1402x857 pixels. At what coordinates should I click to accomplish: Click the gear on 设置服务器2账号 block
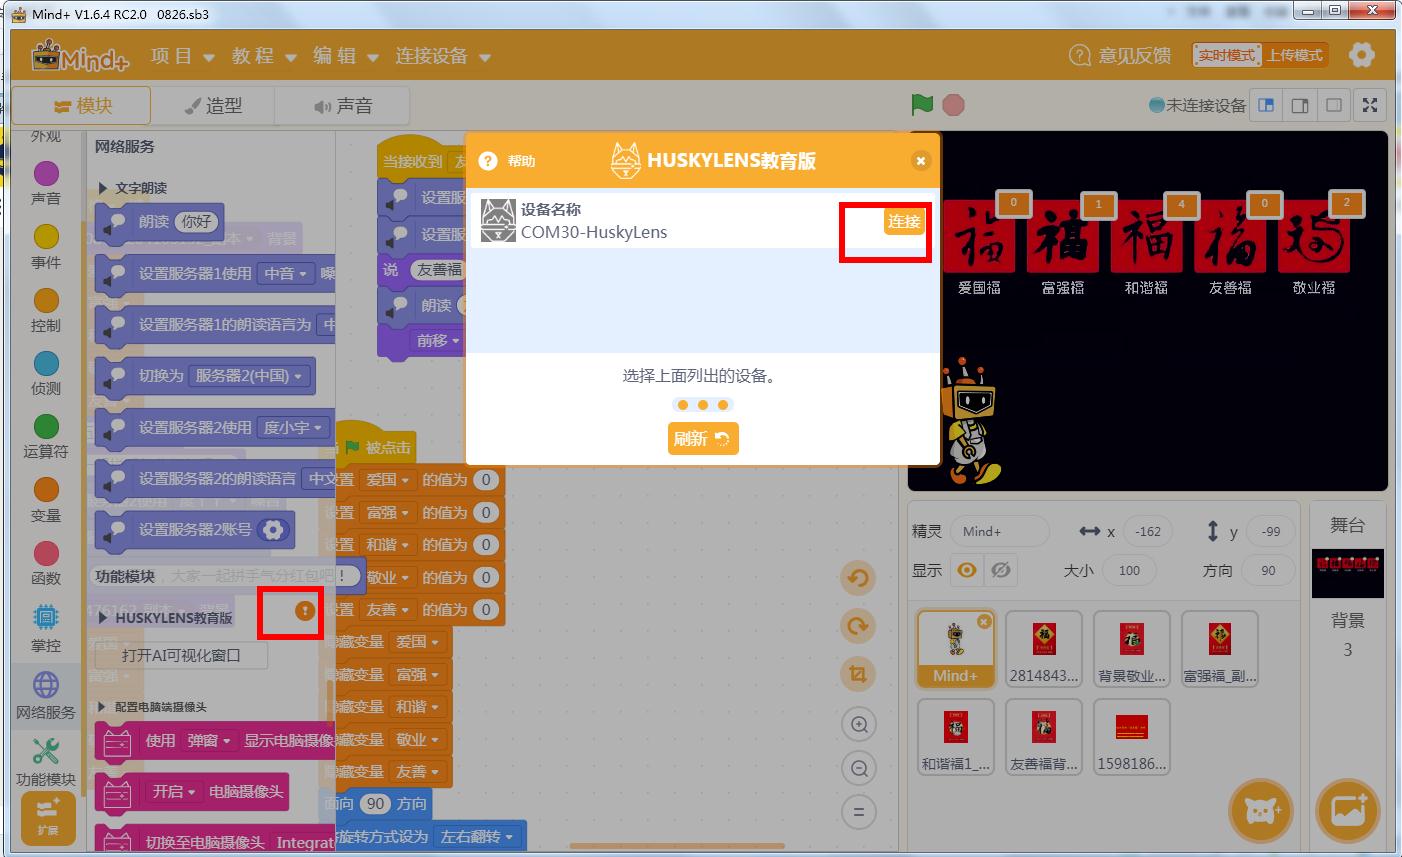tap(272, 530)
